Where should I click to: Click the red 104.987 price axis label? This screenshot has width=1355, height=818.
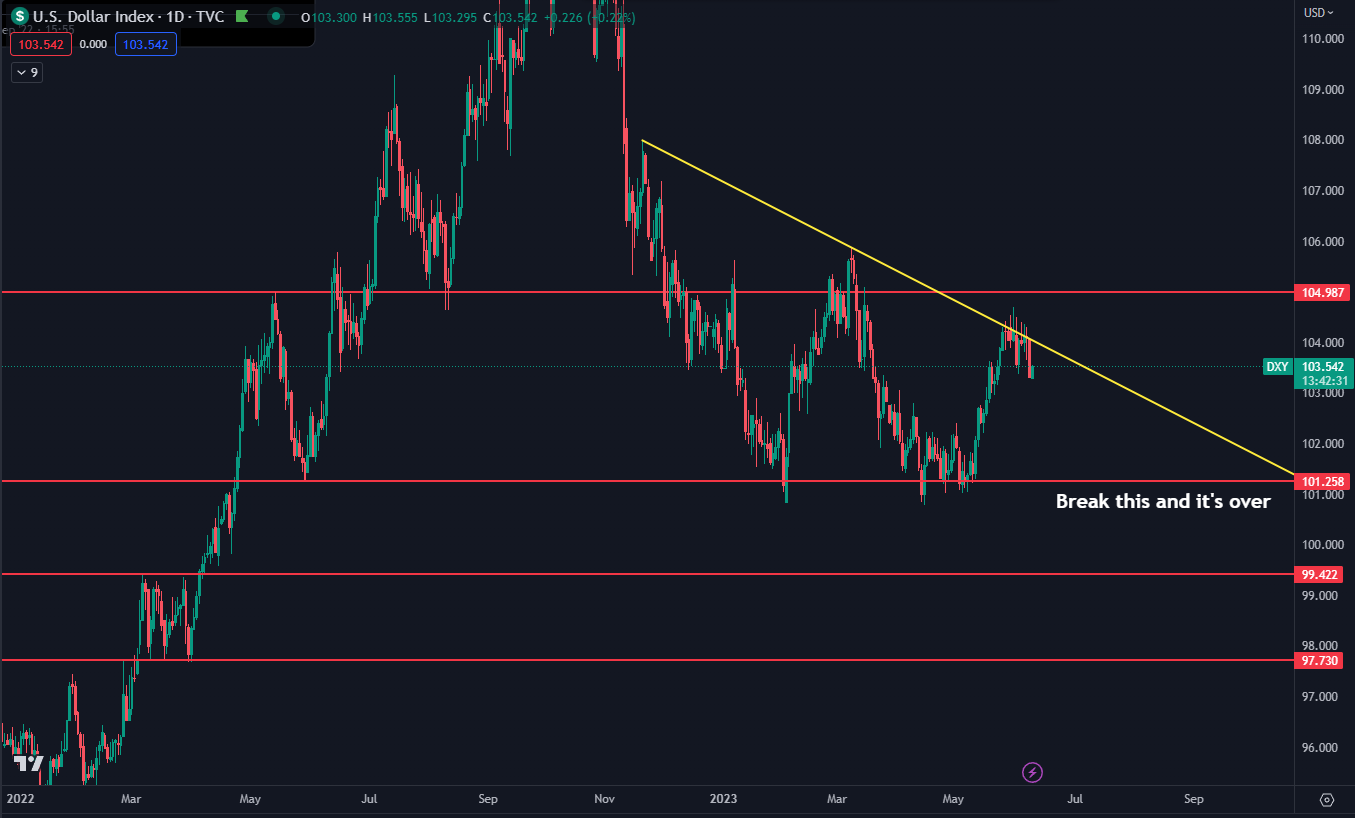click(1321, 292)
